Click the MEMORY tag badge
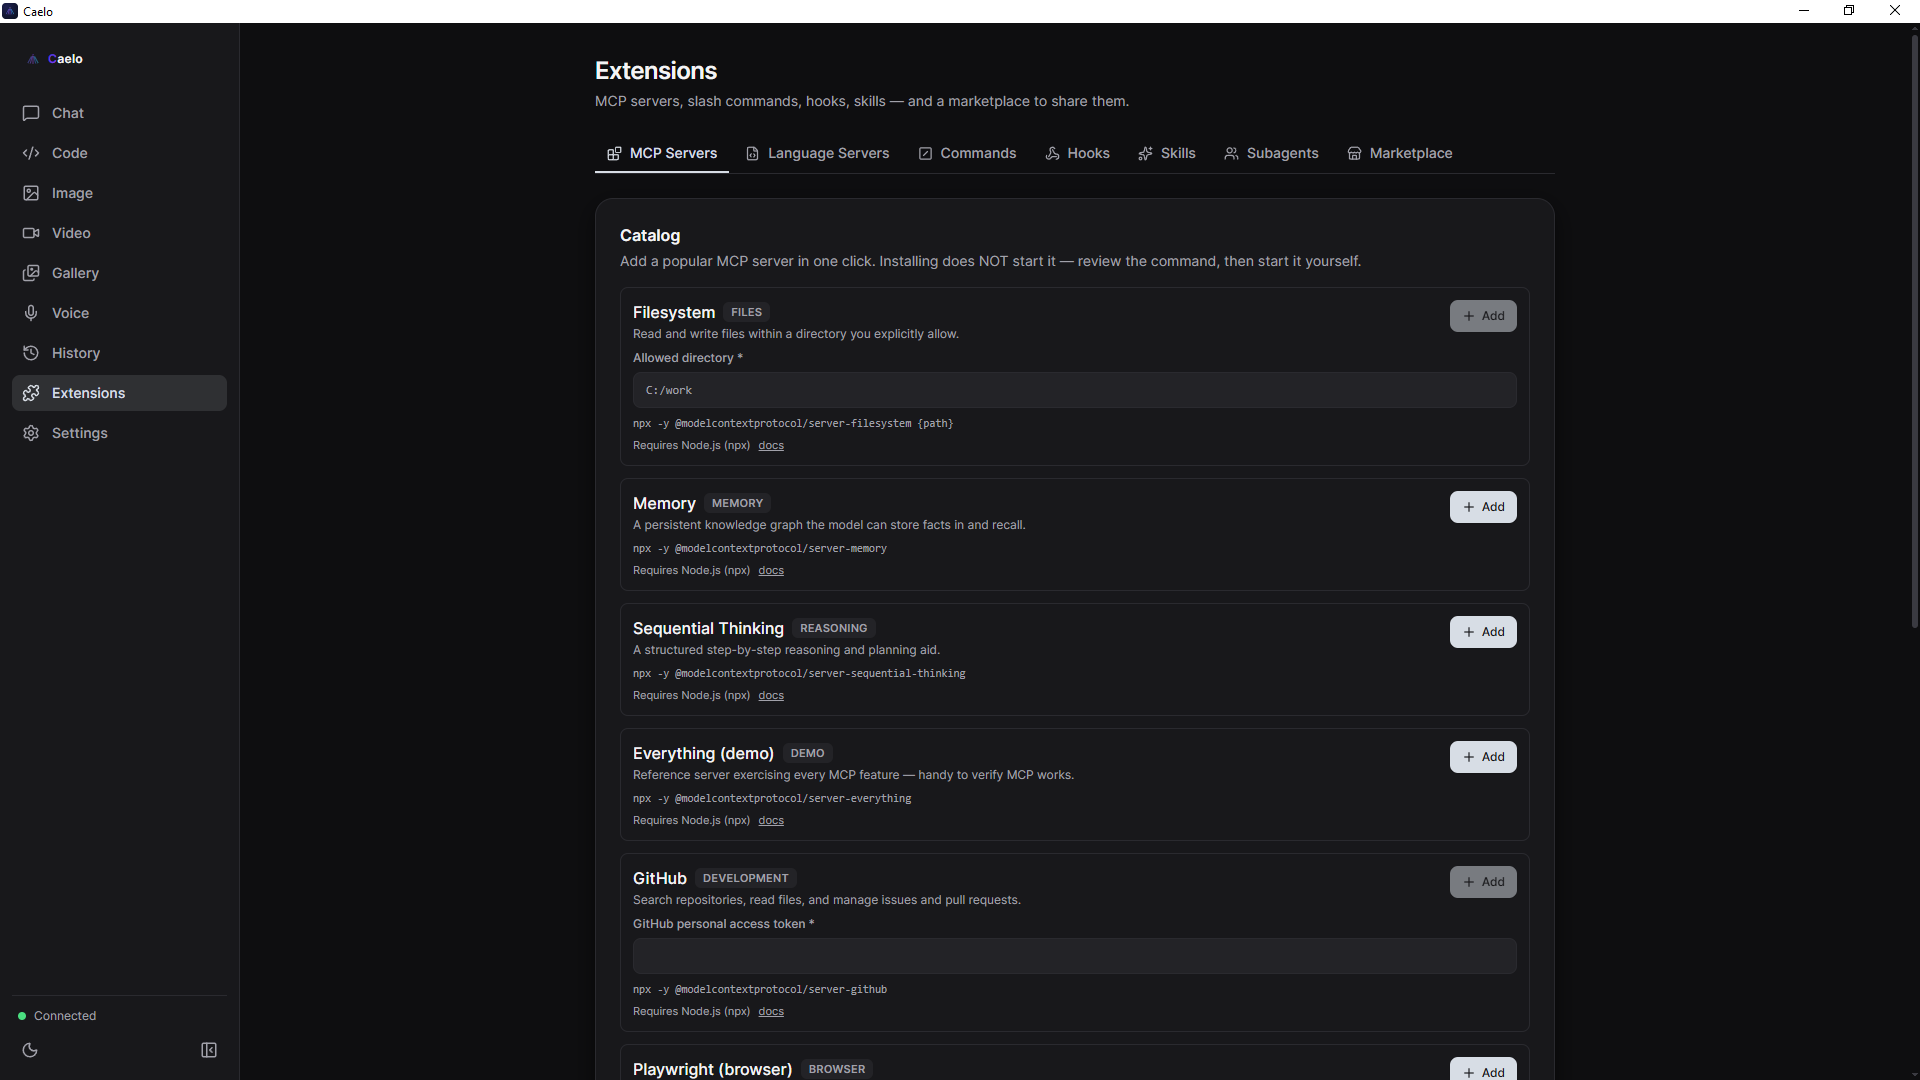This screenshot has width=1920, height=1080. (737, 503)
